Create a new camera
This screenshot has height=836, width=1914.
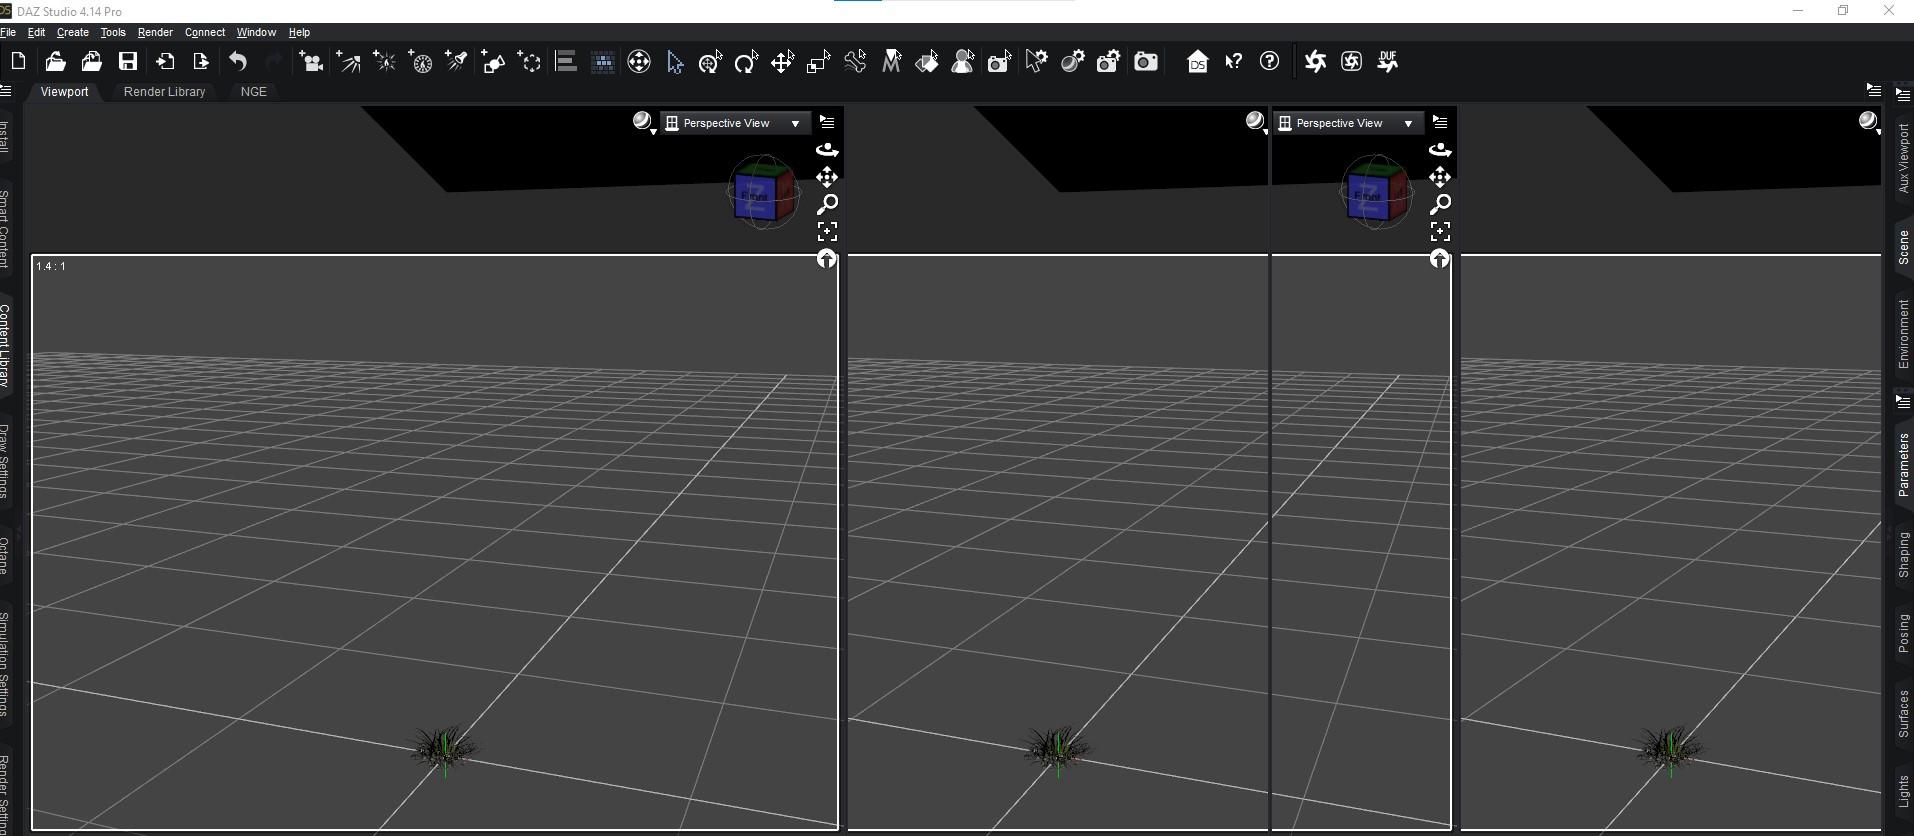pos(311,62)
